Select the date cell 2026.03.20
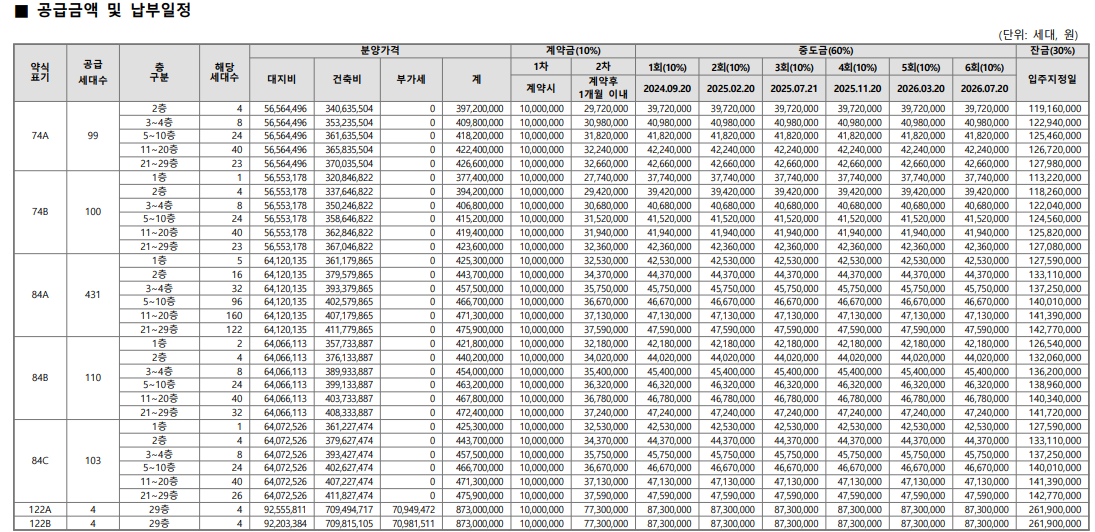Viewport: 1095px width, 532px height. (921, 89)
